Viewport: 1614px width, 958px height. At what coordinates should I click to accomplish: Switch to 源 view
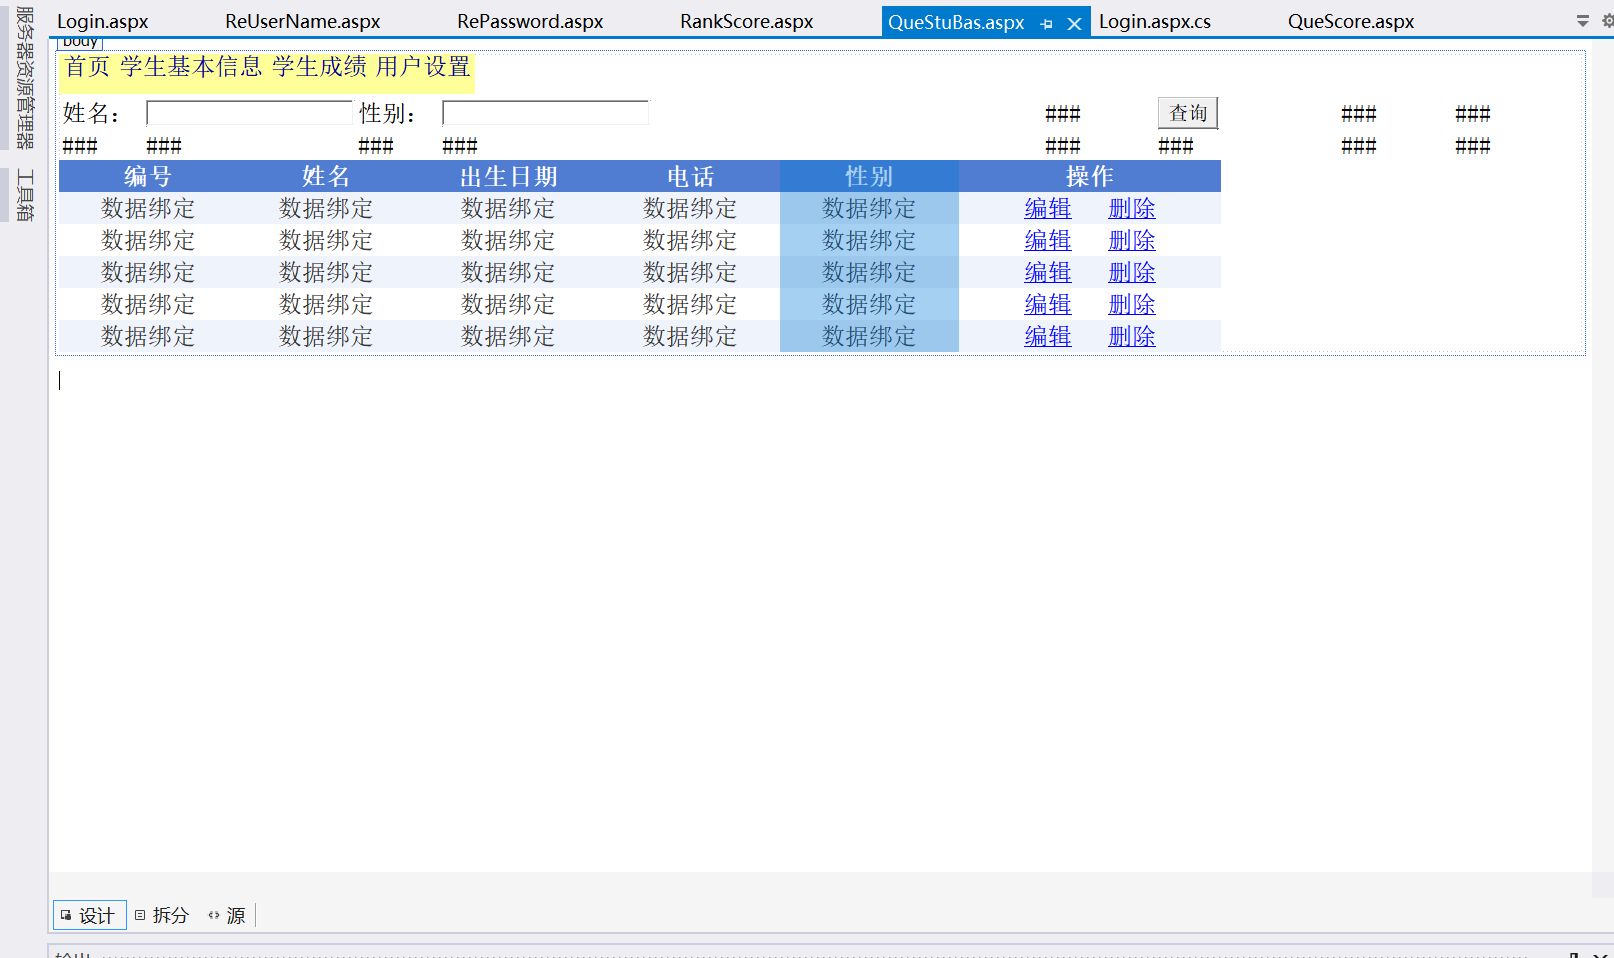coord(227,915)
